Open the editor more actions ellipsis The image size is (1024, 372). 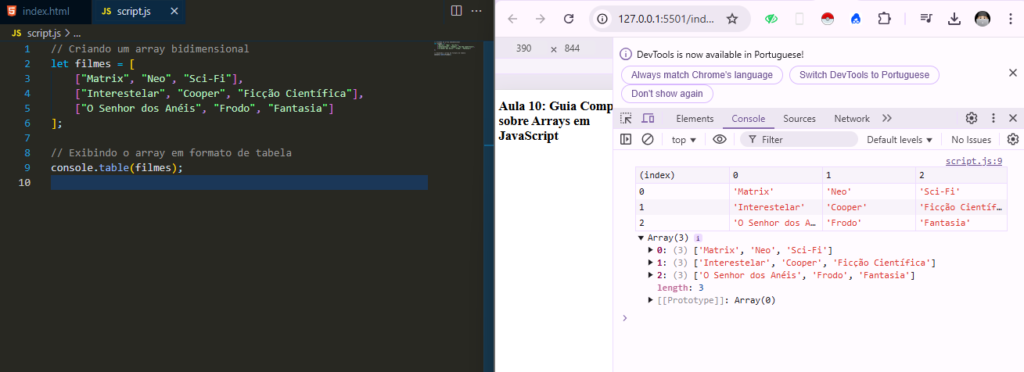(x=477, y=10)
